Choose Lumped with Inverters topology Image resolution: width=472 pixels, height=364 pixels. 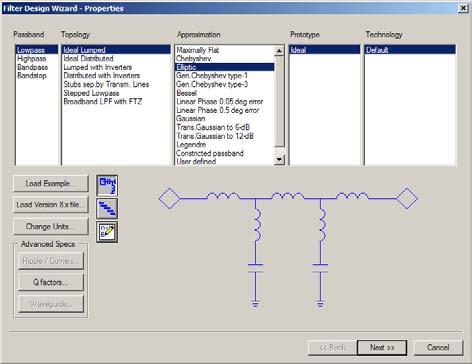[x=116, y=67]
